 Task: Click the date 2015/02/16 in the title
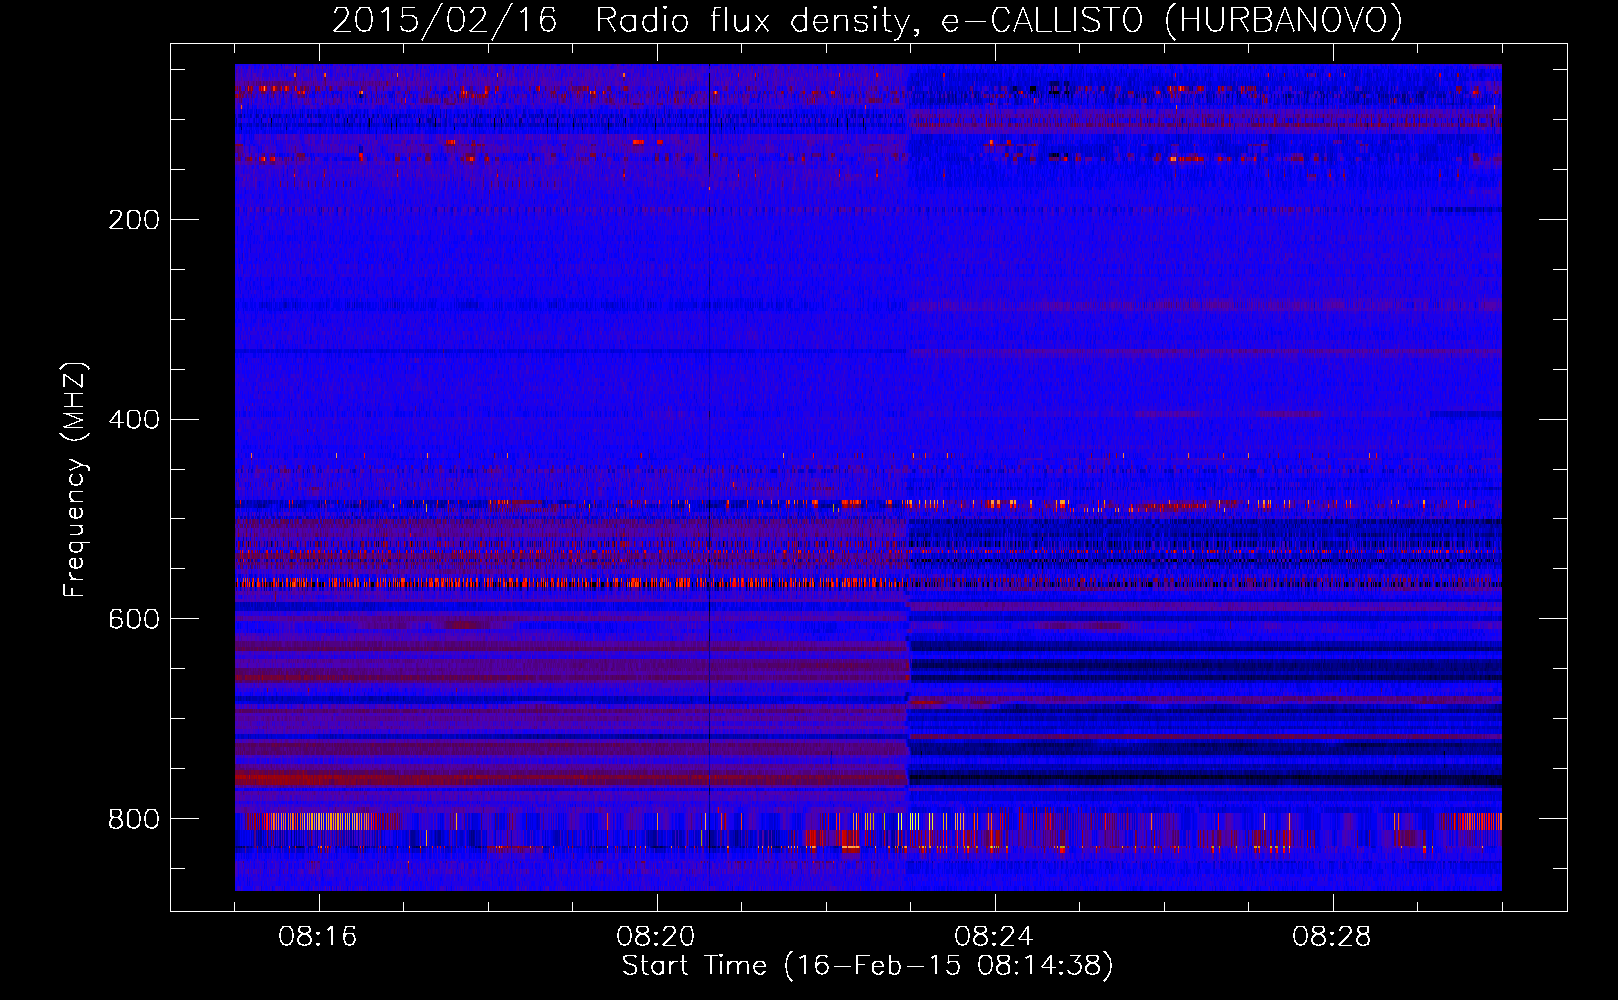pyautogui.click(x=444, y=21)
